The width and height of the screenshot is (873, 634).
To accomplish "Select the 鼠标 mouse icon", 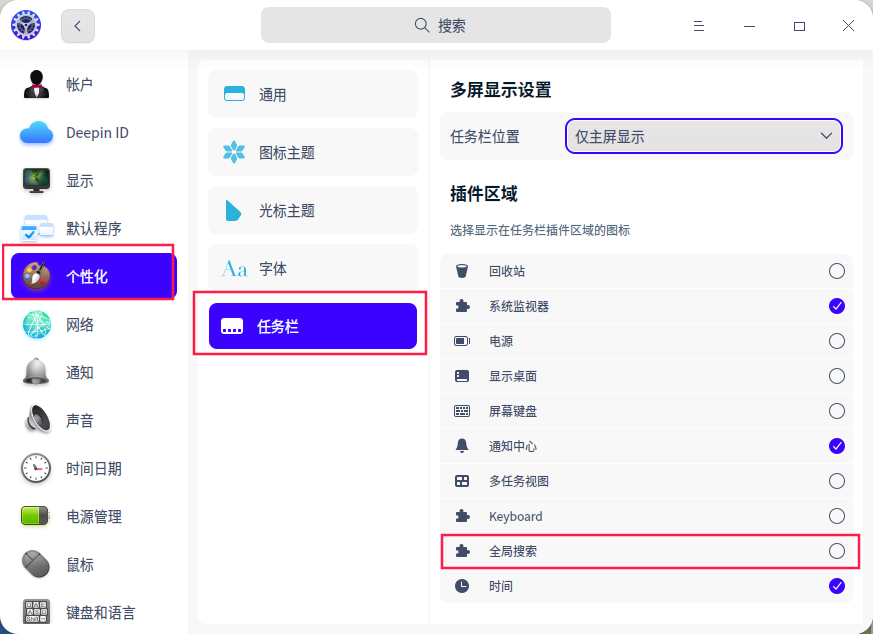I will tap(36, 565).
